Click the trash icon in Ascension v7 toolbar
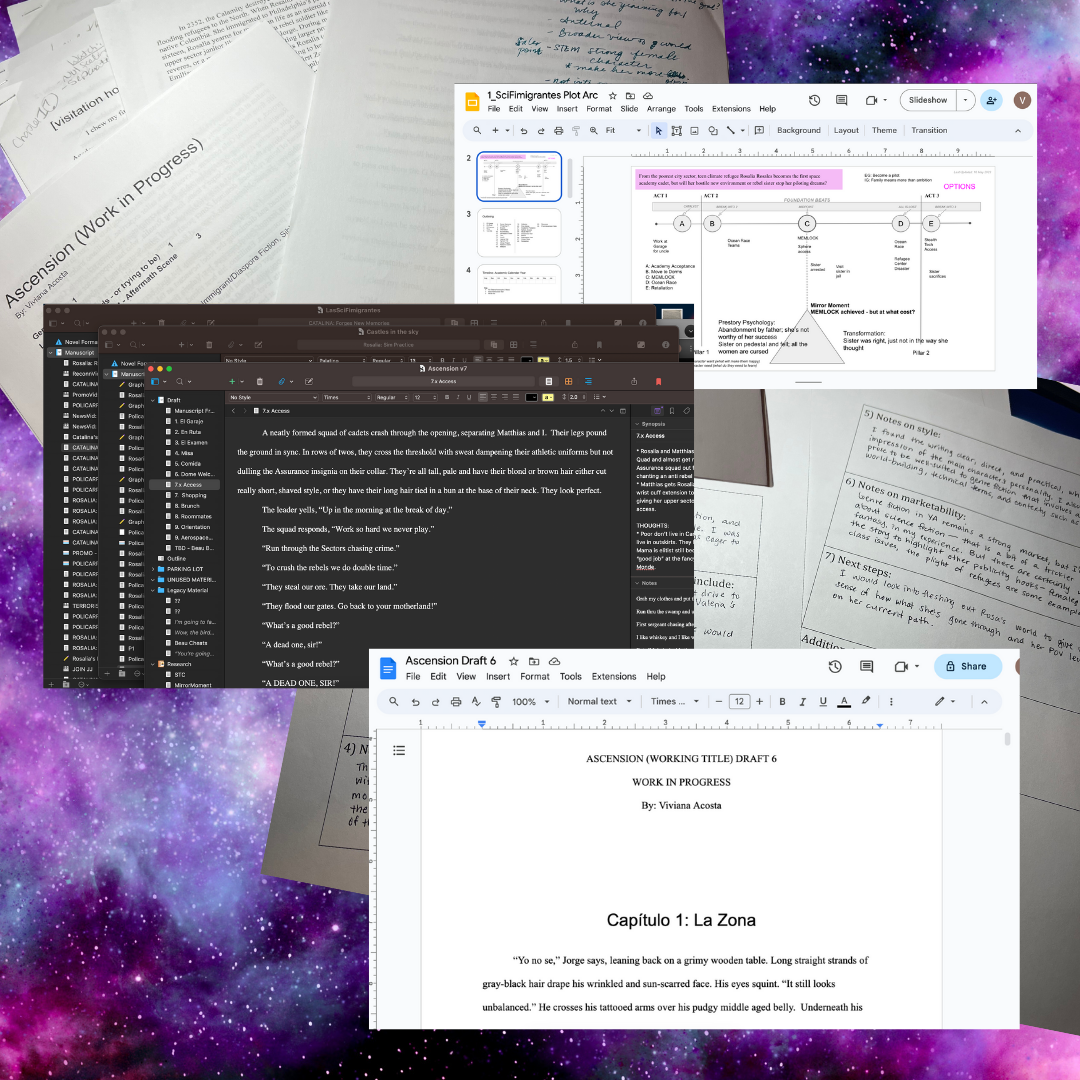1080x1080 pixels. (x=260, y=381)
